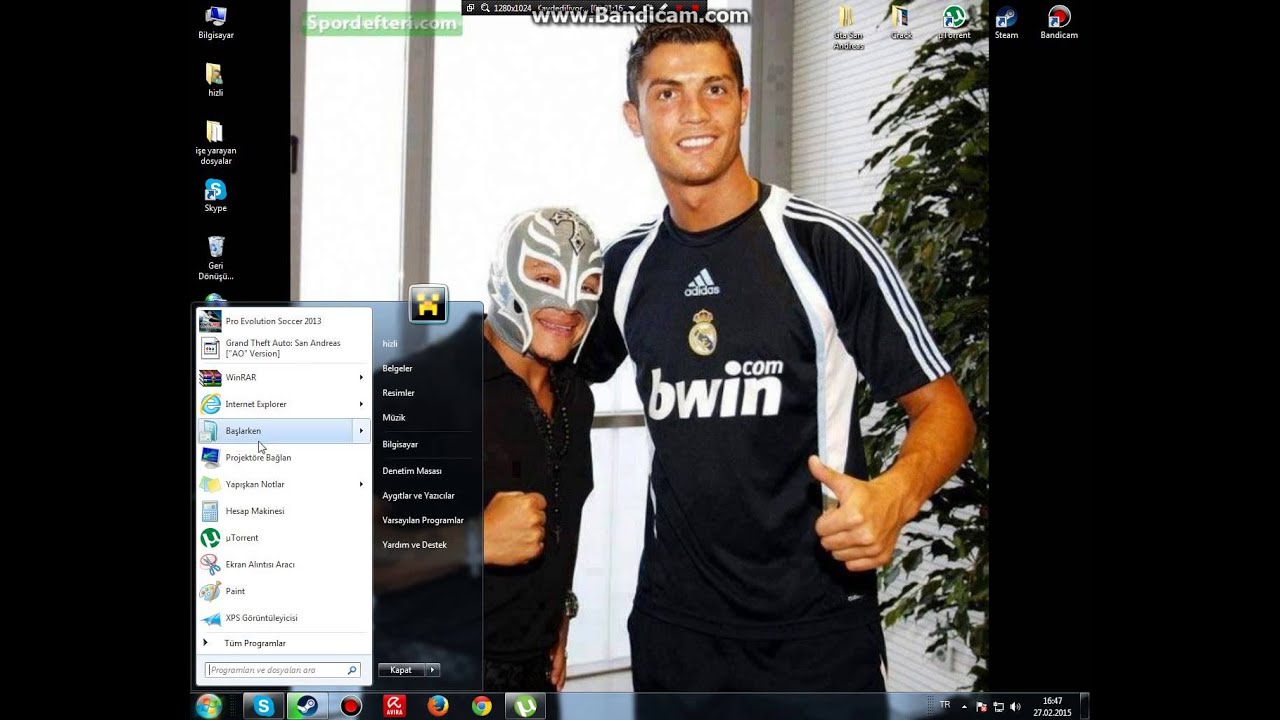This screenshot has width=1280, height=720.
Task: Select the Gta San Andreas desktop folder
Action: [848, 28]
